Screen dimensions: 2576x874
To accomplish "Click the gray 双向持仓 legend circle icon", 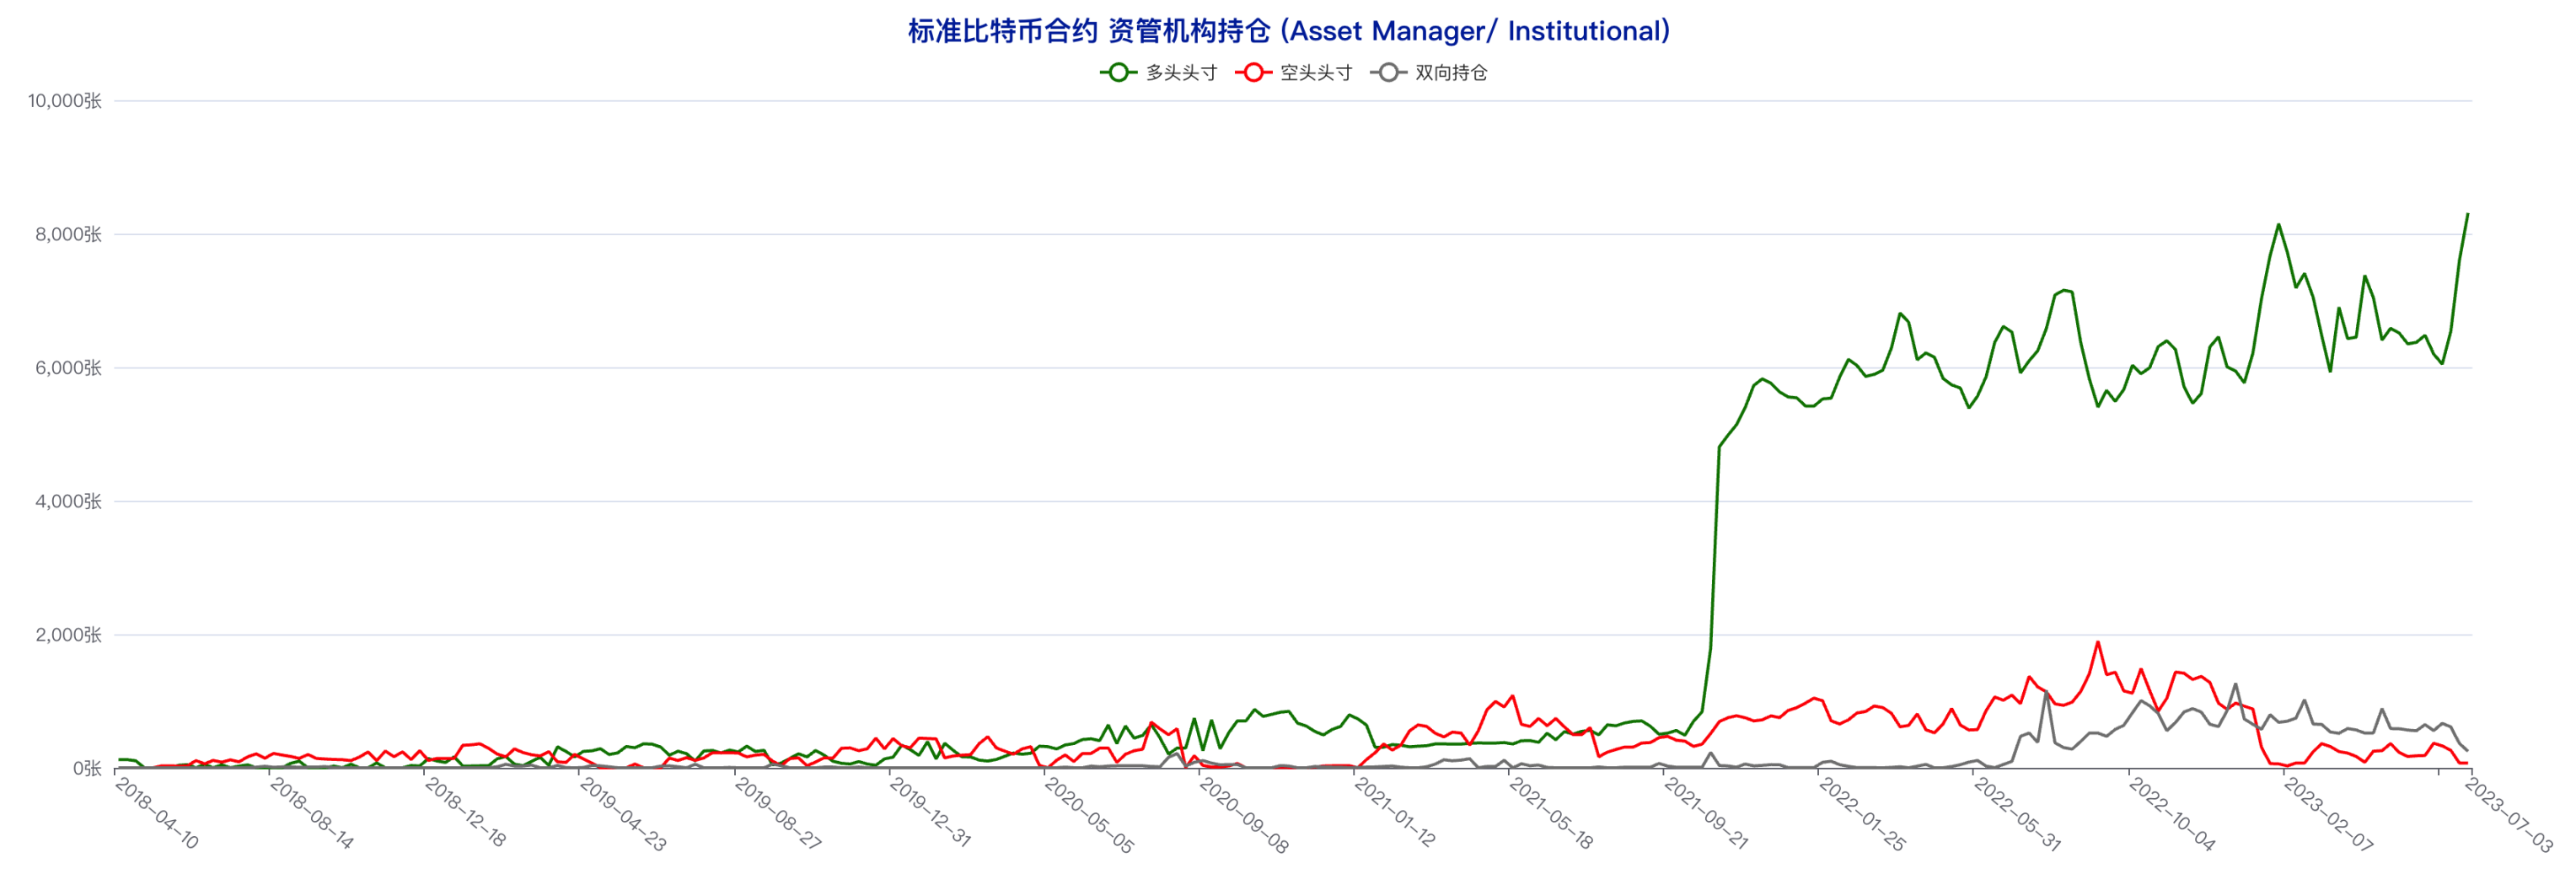I will pos(1388,72).
